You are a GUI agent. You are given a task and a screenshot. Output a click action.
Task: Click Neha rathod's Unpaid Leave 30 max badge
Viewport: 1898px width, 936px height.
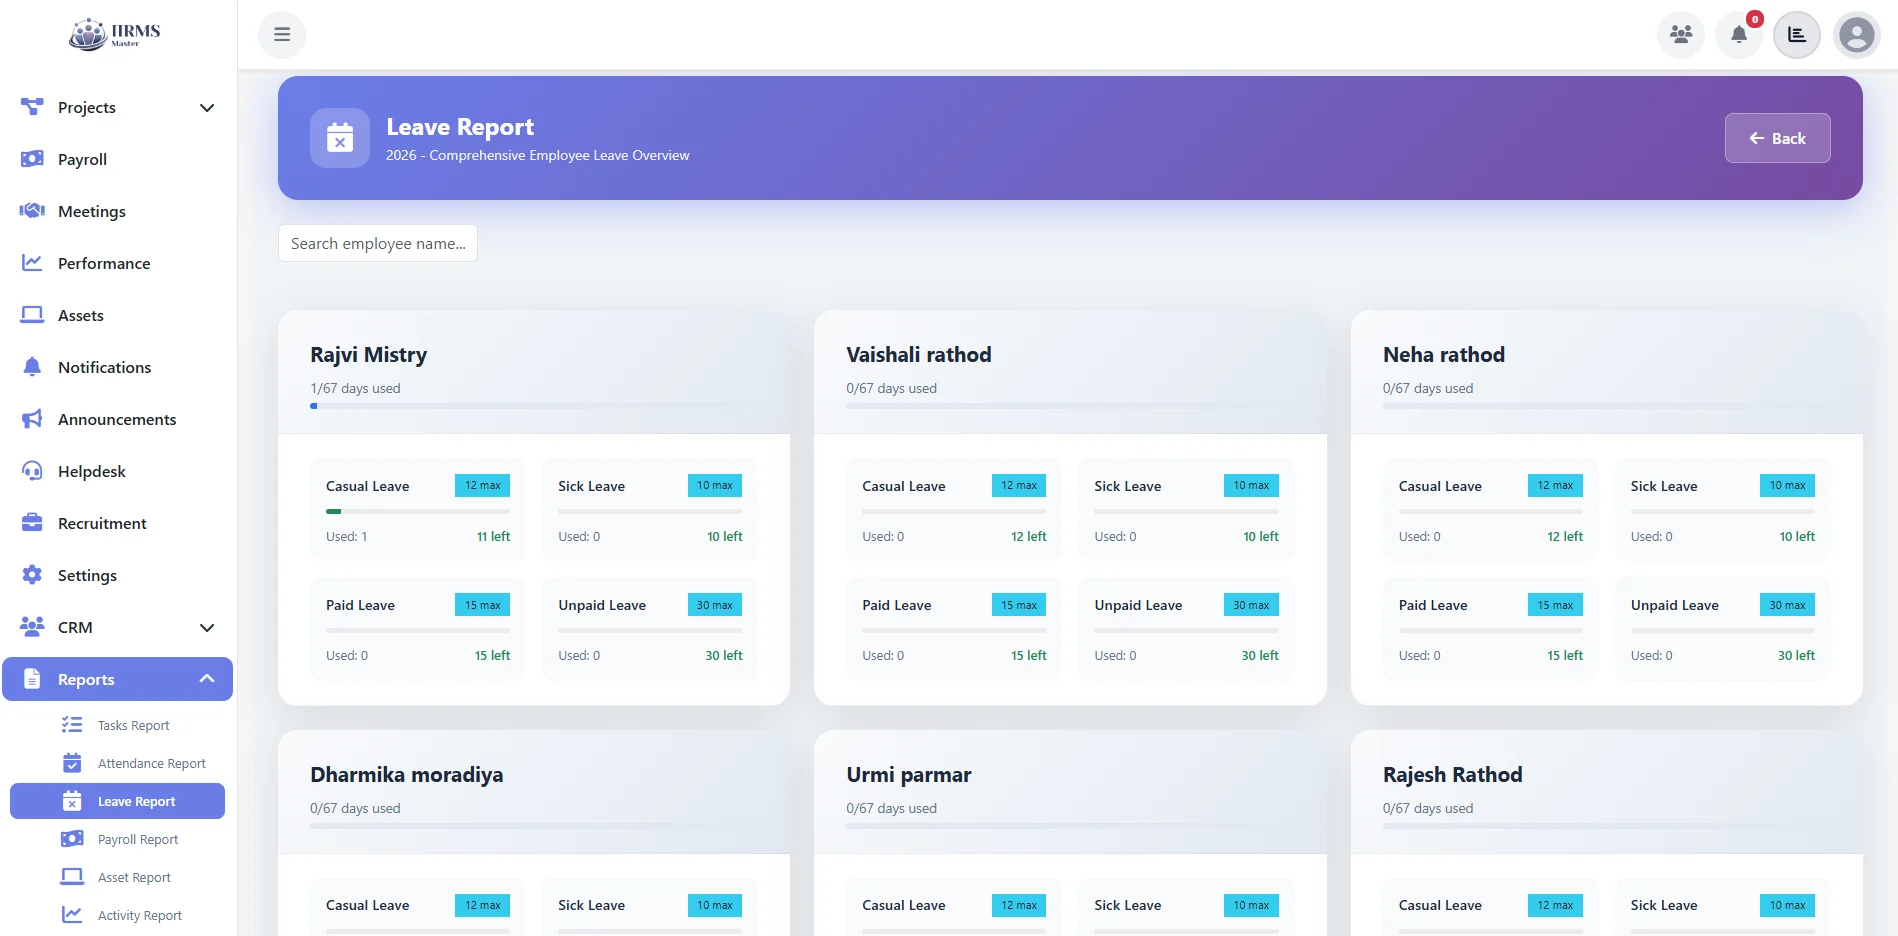1787,604
